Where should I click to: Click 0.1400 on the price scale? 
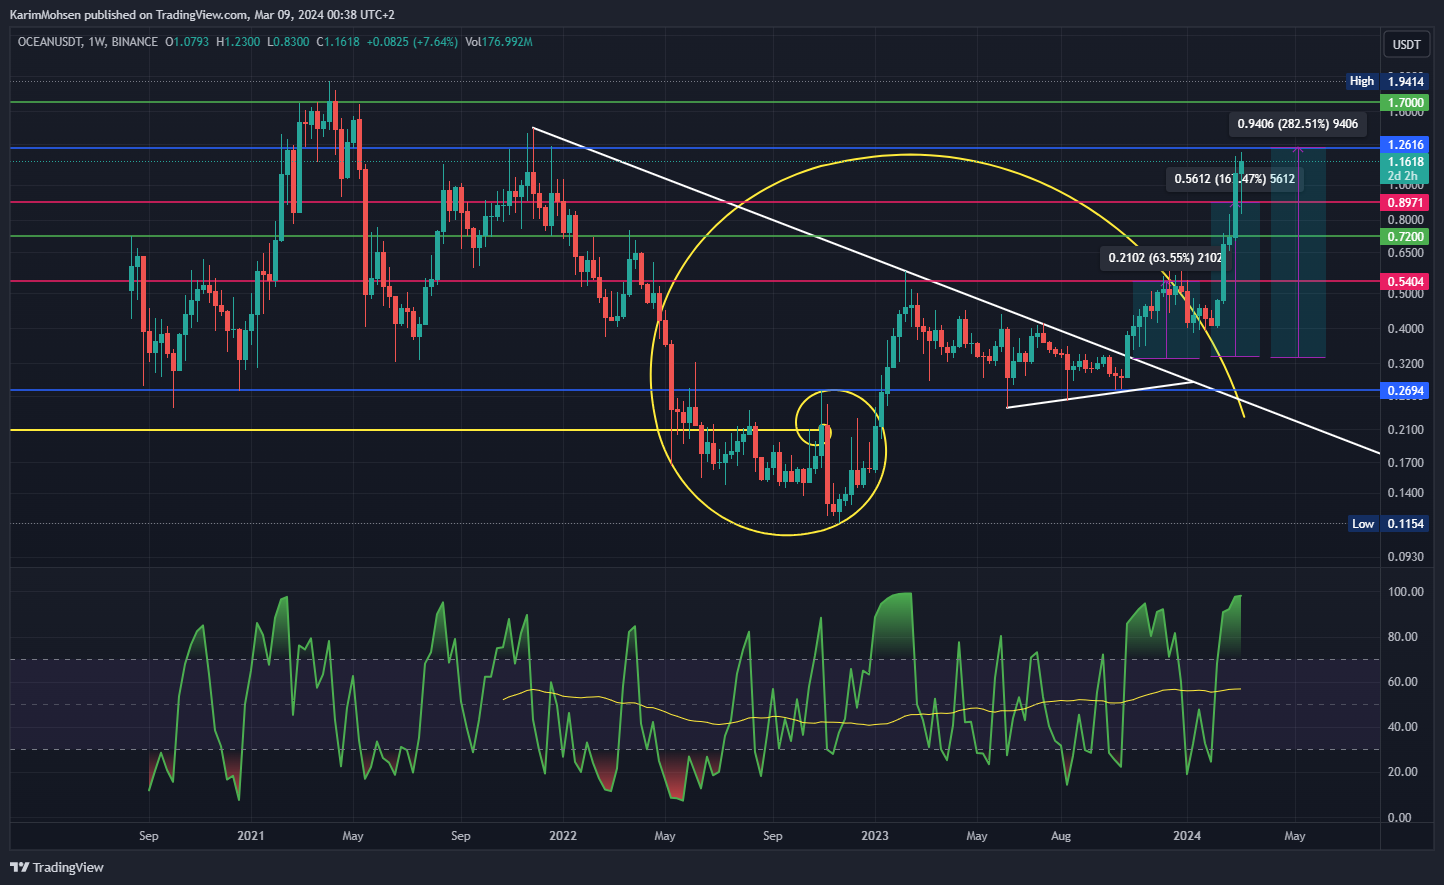point(1405,493)
